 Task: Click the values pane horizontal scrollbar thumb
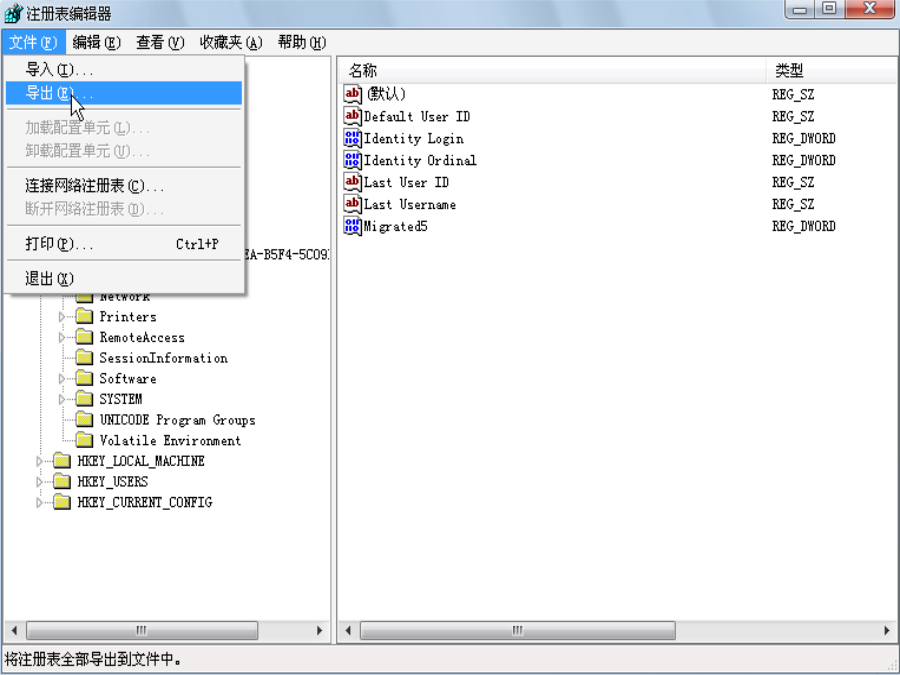pyautogui.click(x=518, y=630)
